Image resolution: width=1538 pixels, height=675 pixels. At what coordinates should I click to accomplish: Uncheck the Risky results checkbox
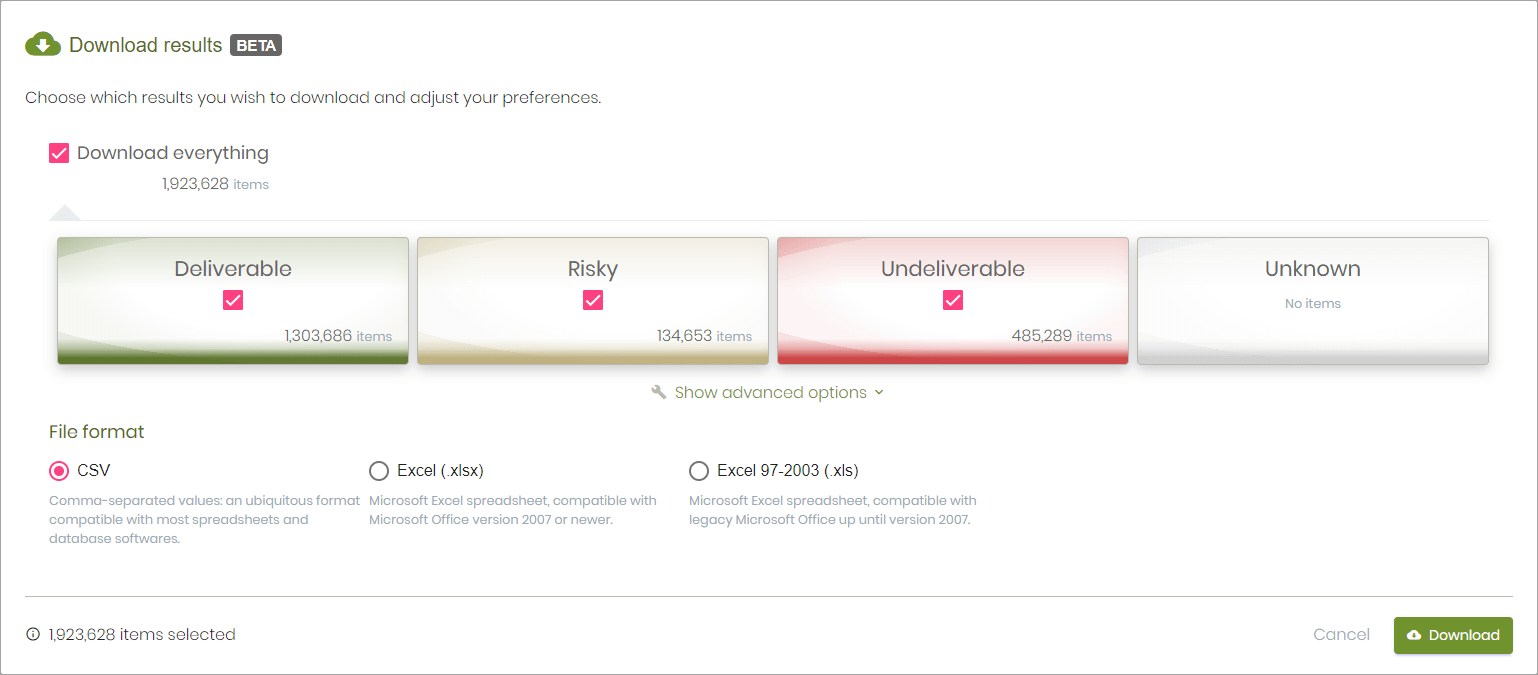pos(592,299)
